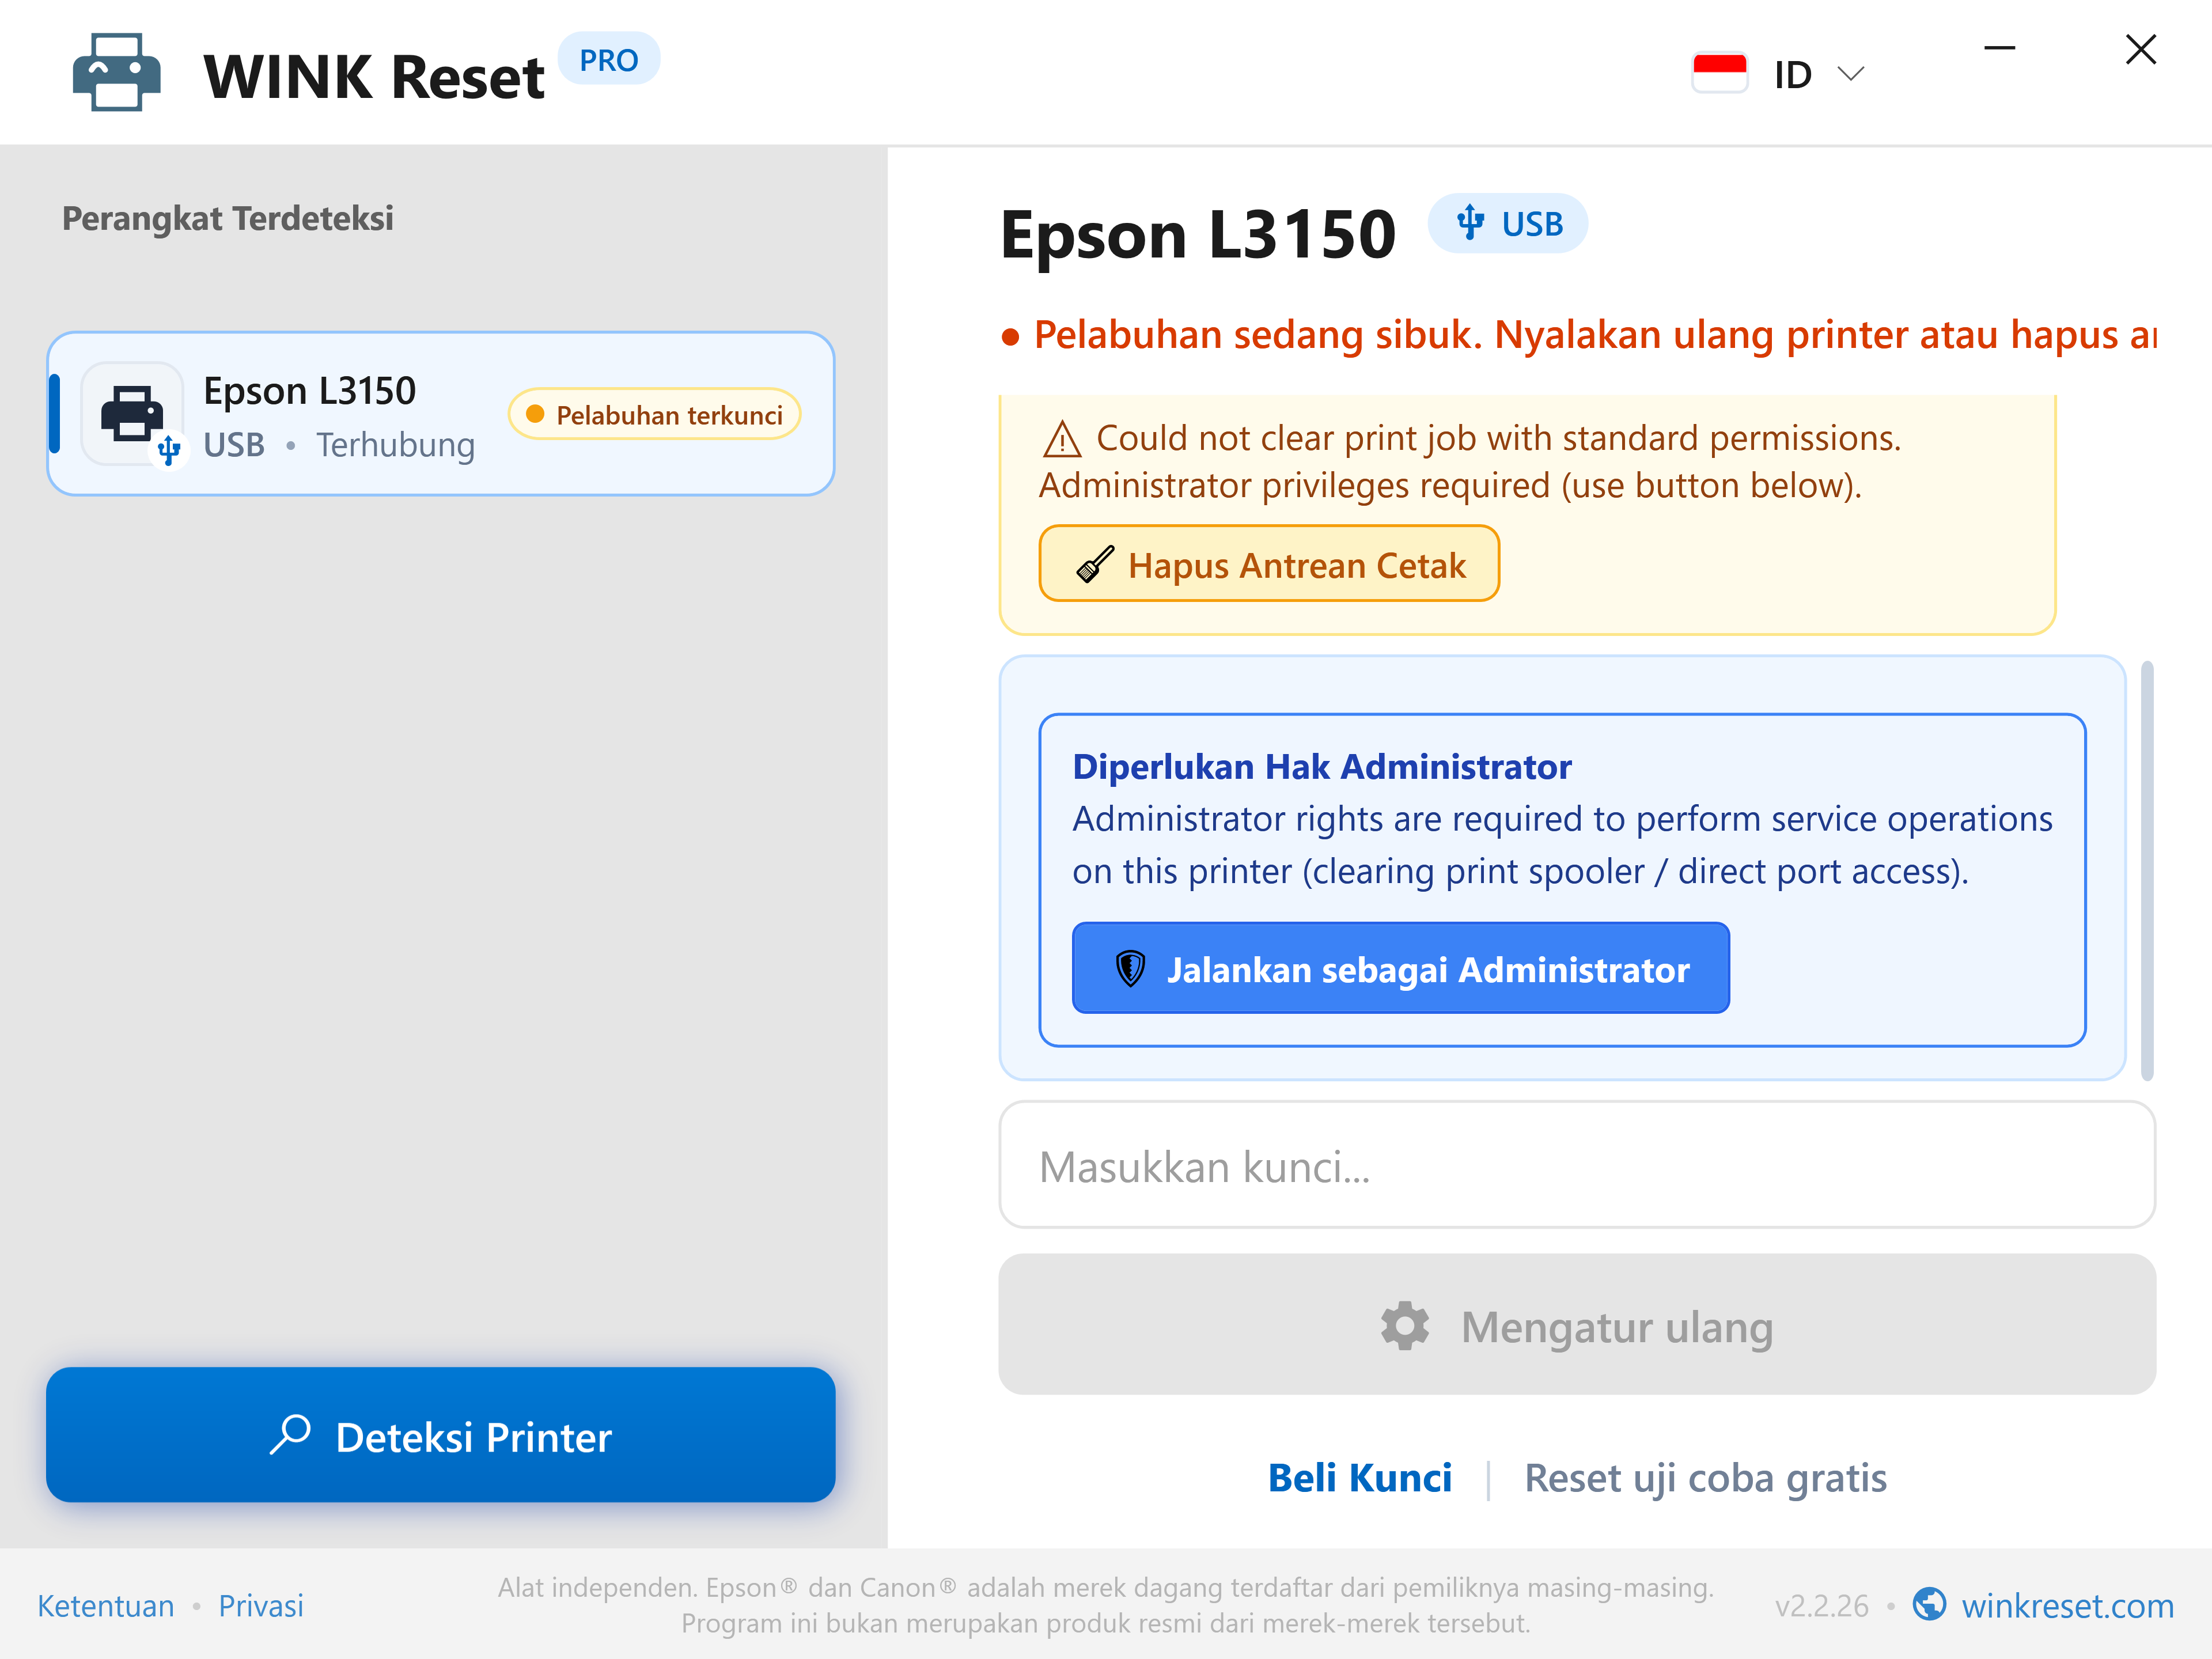Image resolution: width=2212 pixels, height=1659 pixels.
Task: Click the globe icon beside winkreset.com
Action: pyautogui.click(x=1929, y=1604)
